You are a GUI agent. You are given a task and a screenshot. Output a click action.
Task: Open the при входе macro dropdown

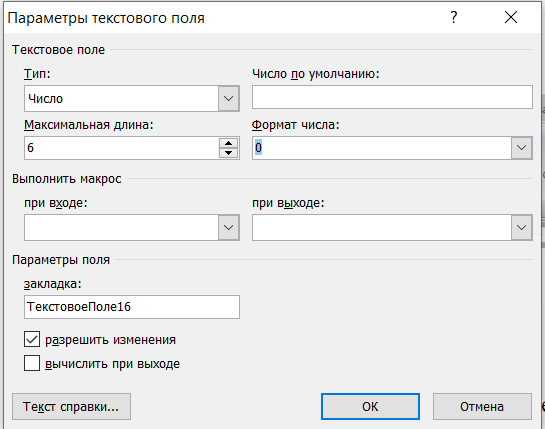click(x=228, y=227)
